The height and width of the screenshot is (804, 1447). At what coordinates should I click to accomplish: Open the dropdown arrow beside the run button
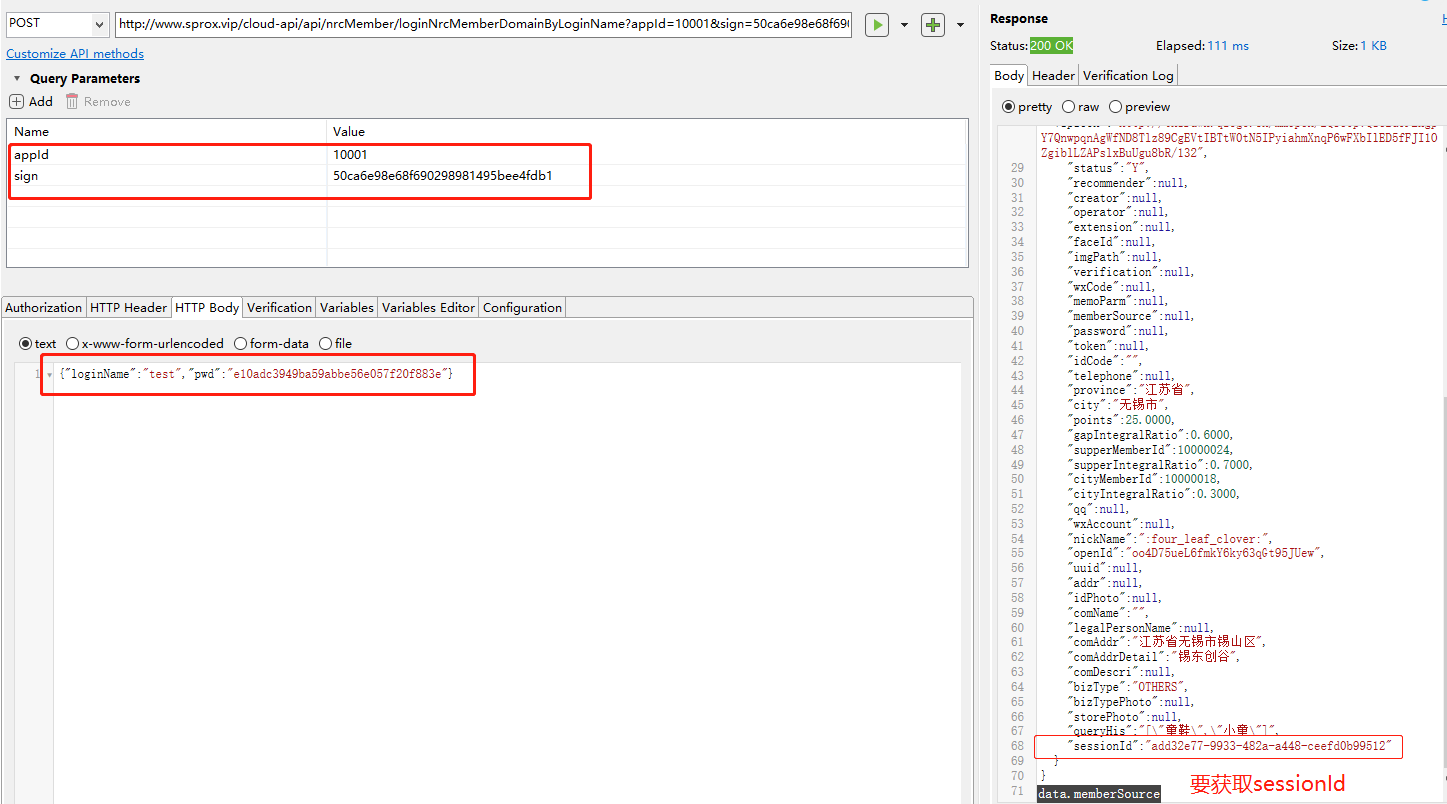tap(905, 25)
